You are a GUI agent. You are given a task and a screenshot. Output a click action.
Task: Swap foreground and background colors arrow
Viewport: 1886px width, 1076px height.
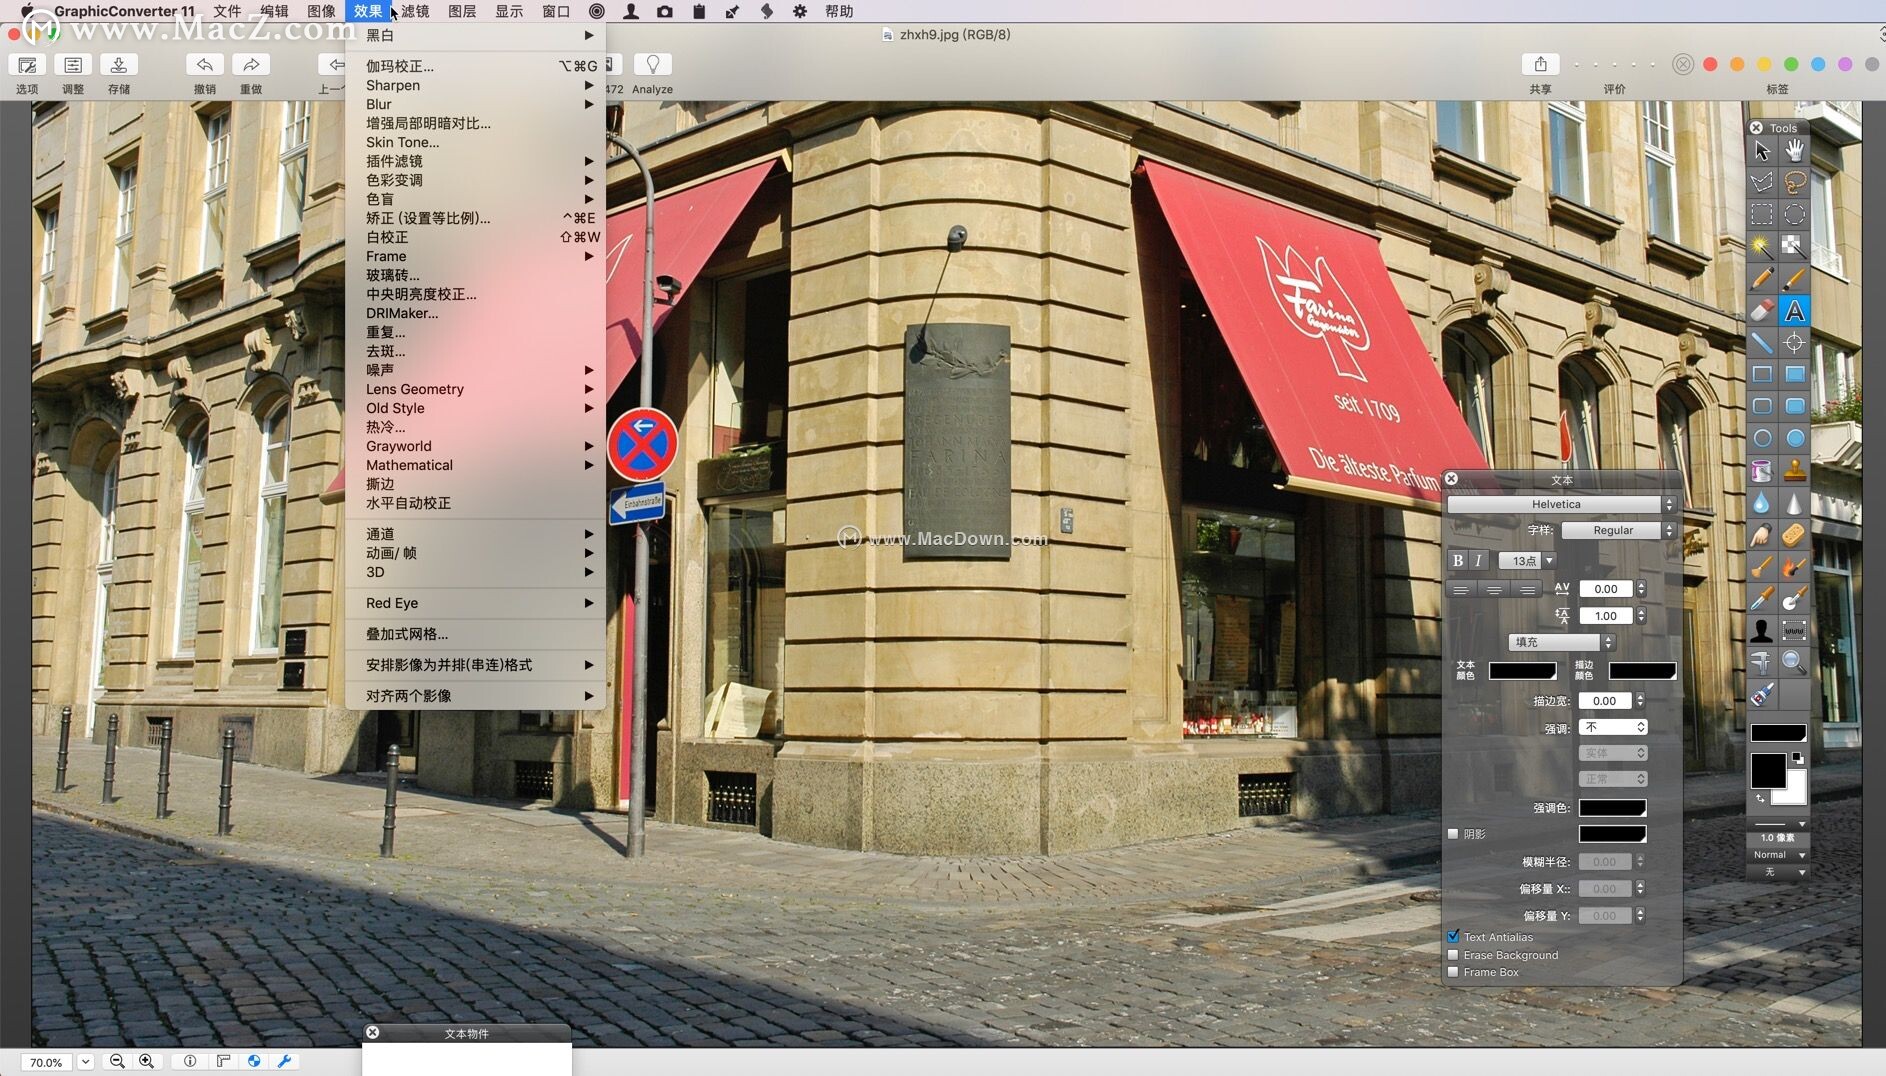(x=1760, y=798)
